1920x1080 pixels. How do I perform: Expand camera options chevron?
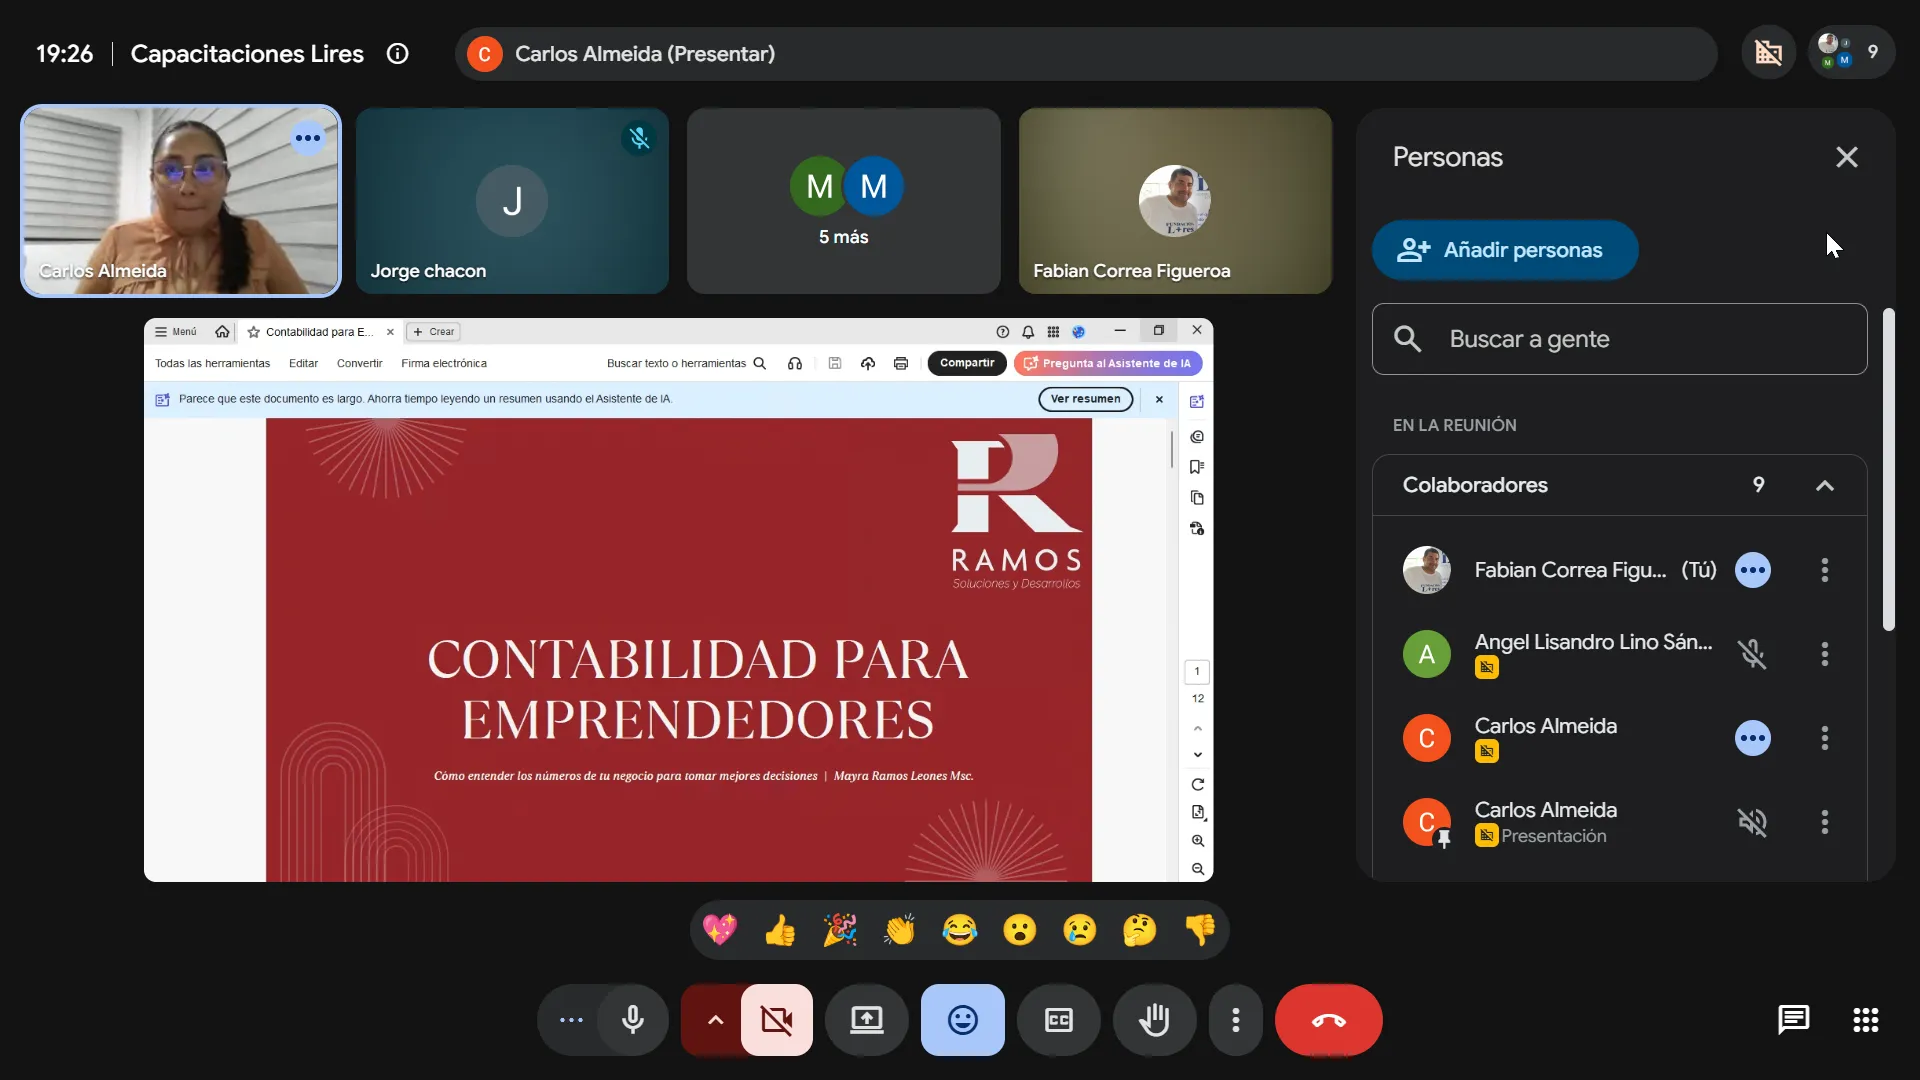715,1020
